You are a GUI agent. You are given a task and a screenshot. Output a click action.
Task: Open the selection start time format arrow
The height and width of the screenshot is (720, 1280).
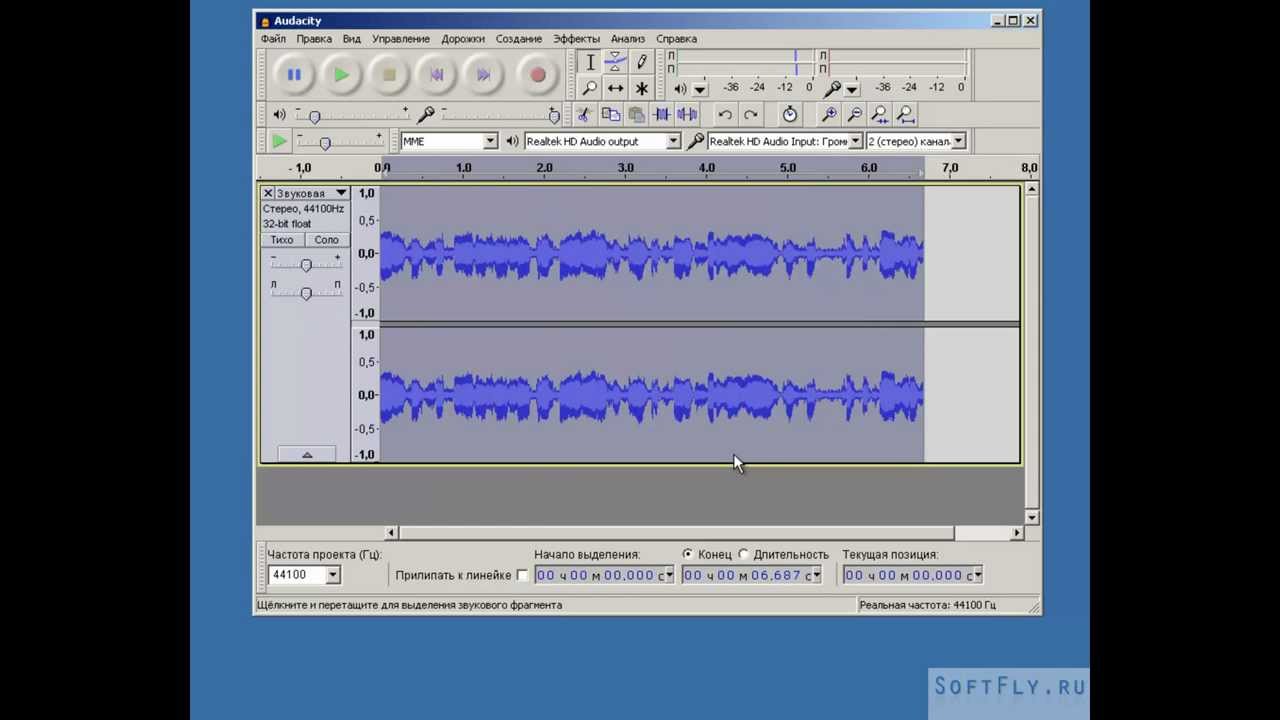[669, 575]
